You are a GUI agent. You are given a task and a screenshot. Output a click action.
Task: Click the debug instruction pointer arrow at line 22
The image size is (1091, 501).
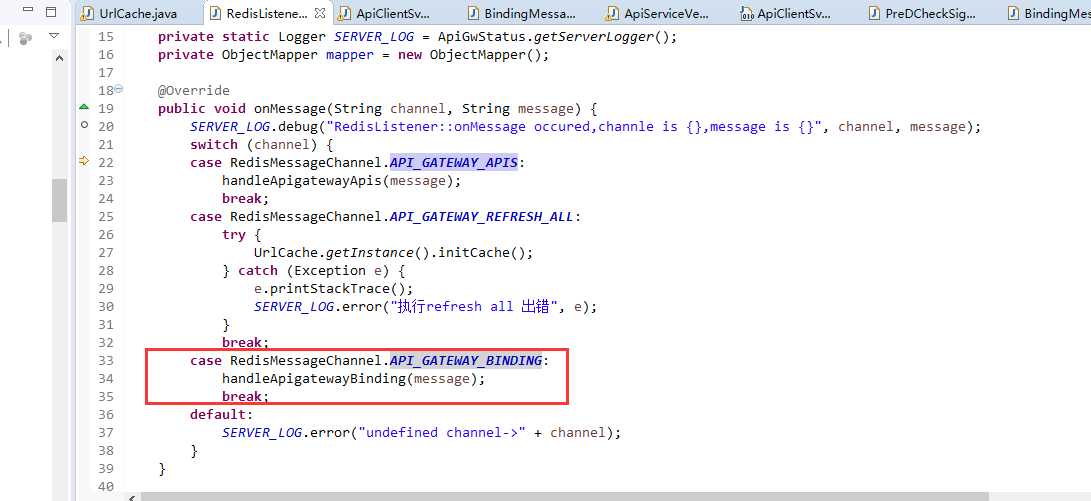click(84, 161)
